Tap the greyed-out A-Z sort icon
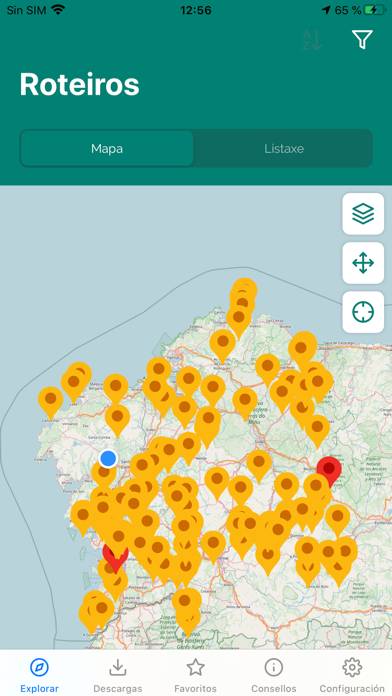 pos(313,40)
